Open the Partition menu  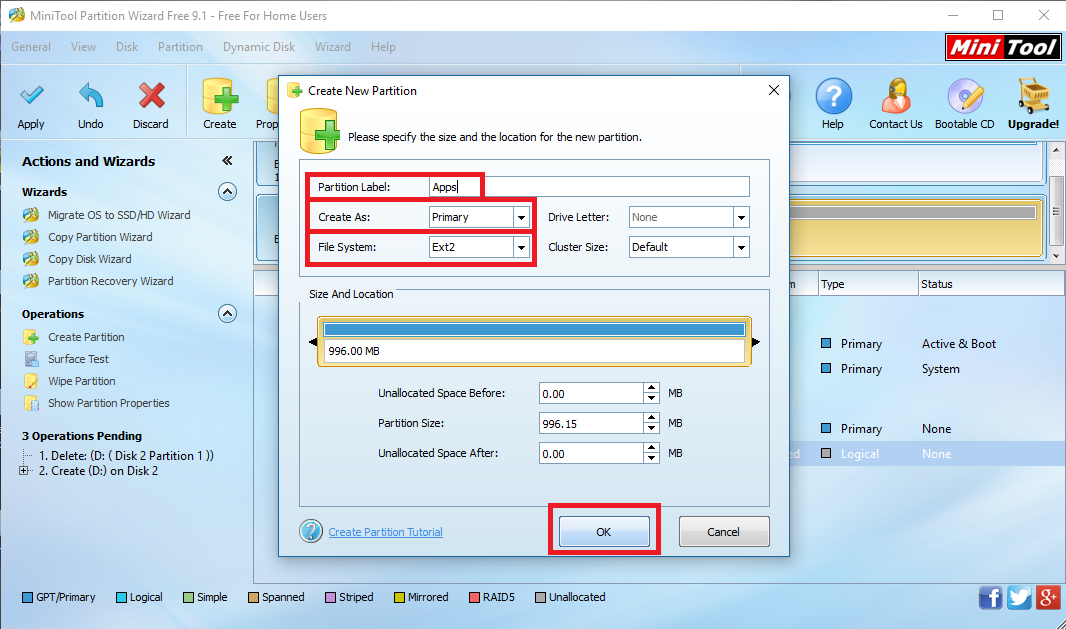[180, 47]
